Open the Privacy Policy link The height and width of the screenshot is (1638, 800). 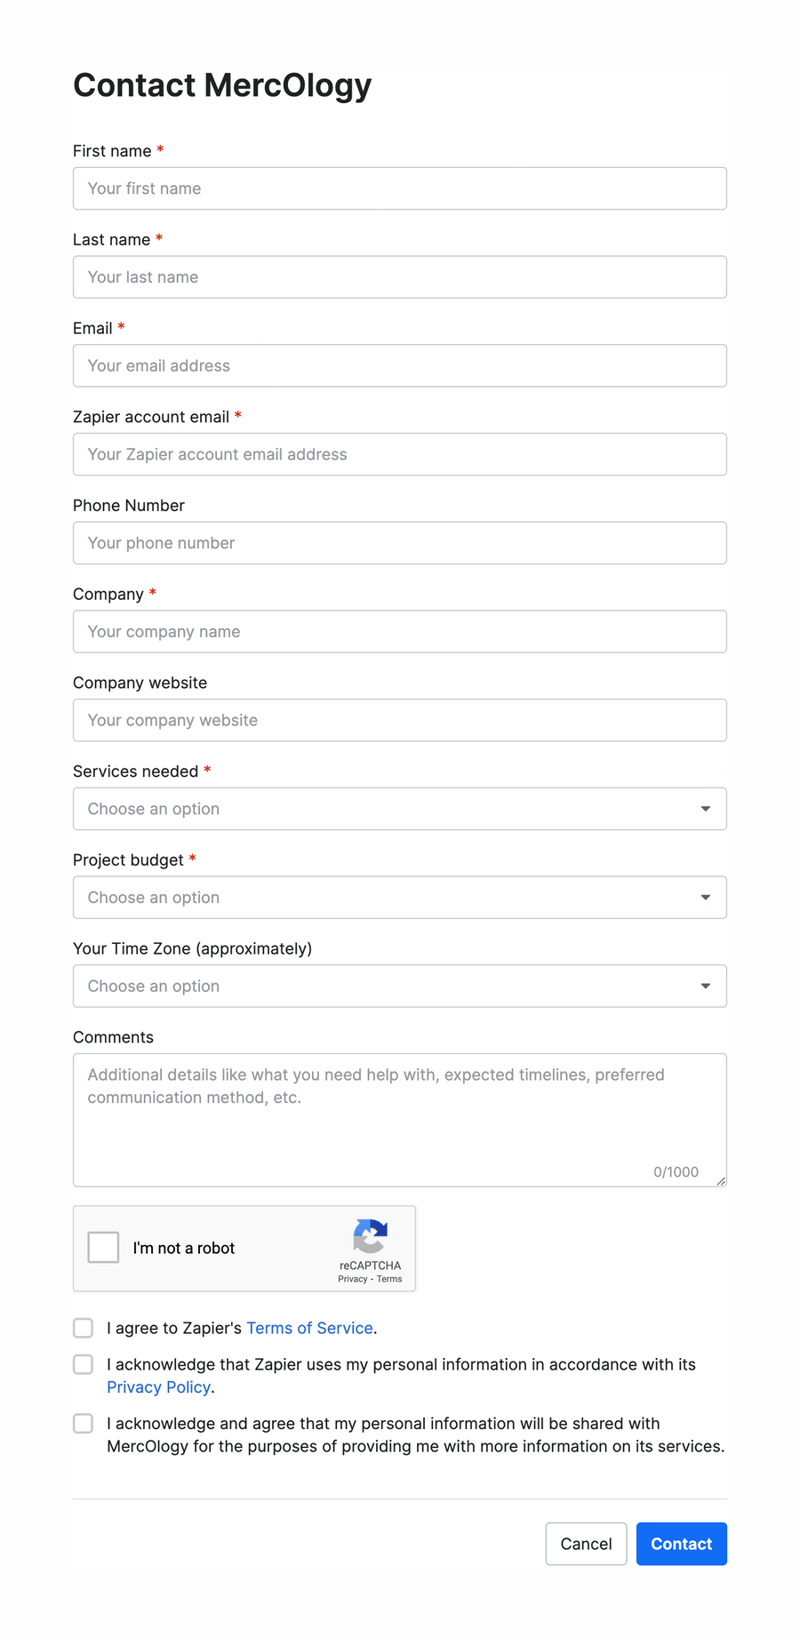(158, 1387)
